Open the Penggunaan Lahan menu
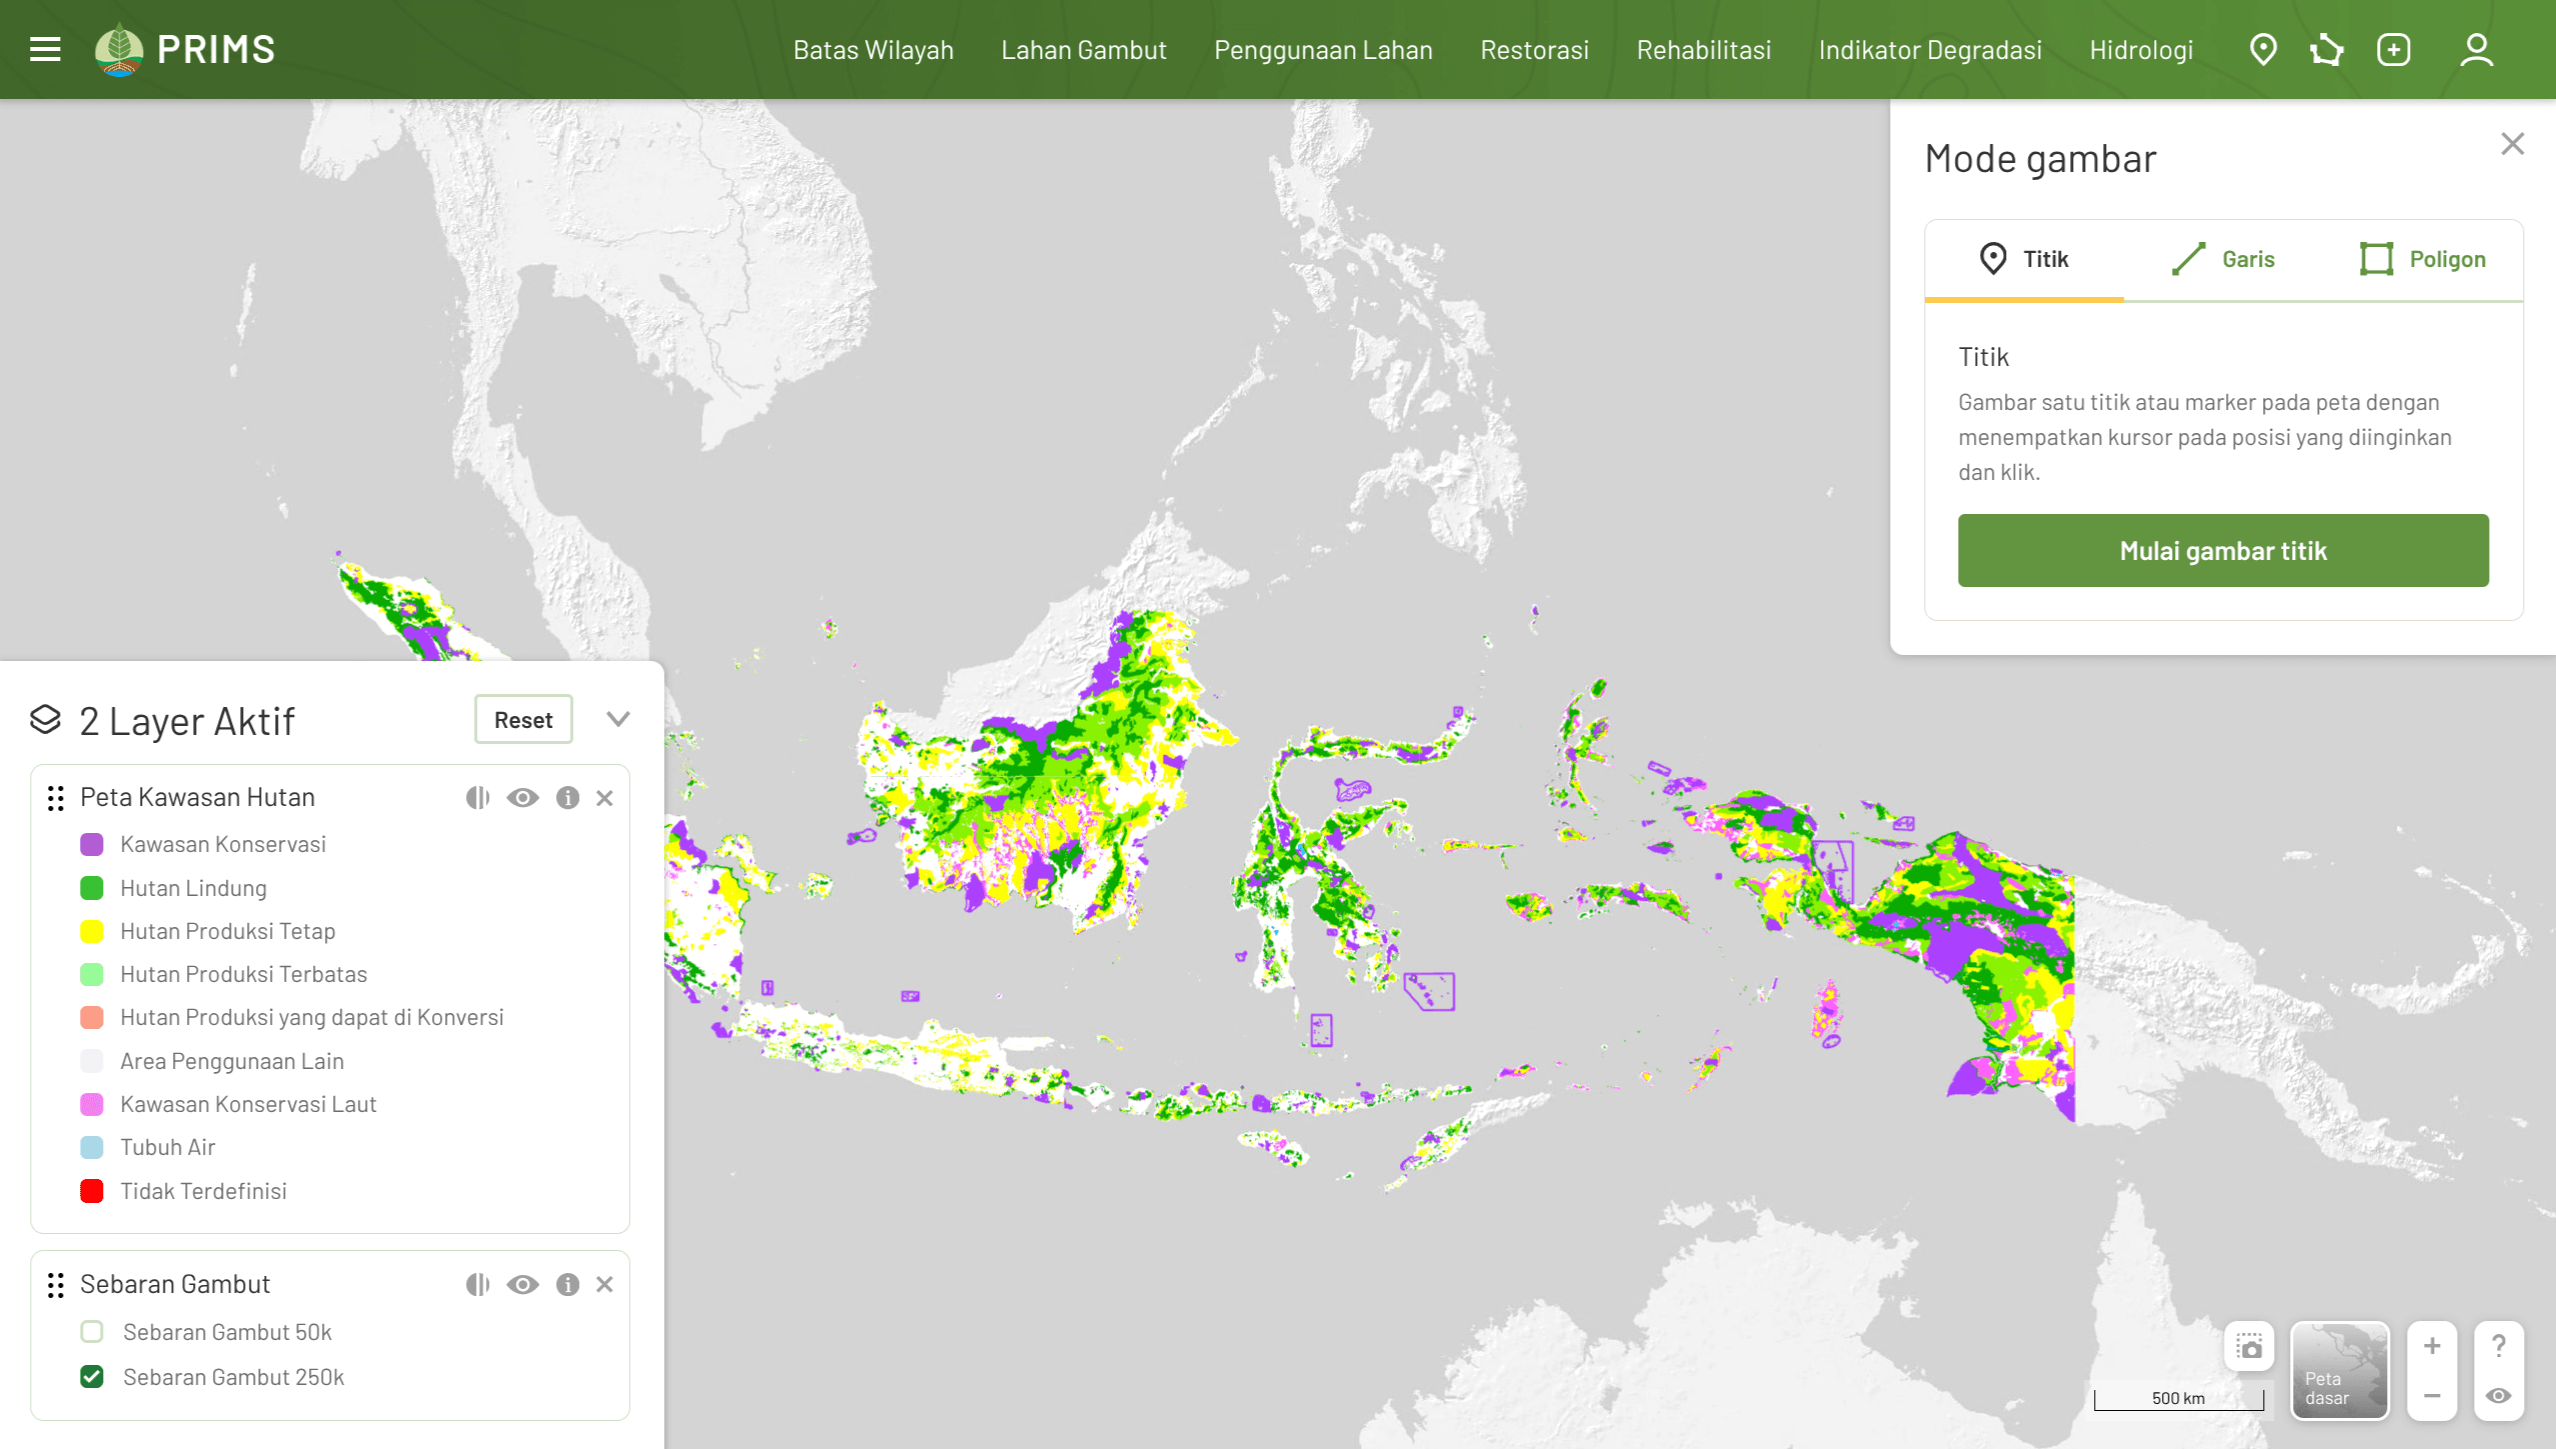Image resolution: width=2556 pixels, height=1449 pixels. coord(1323,49)
